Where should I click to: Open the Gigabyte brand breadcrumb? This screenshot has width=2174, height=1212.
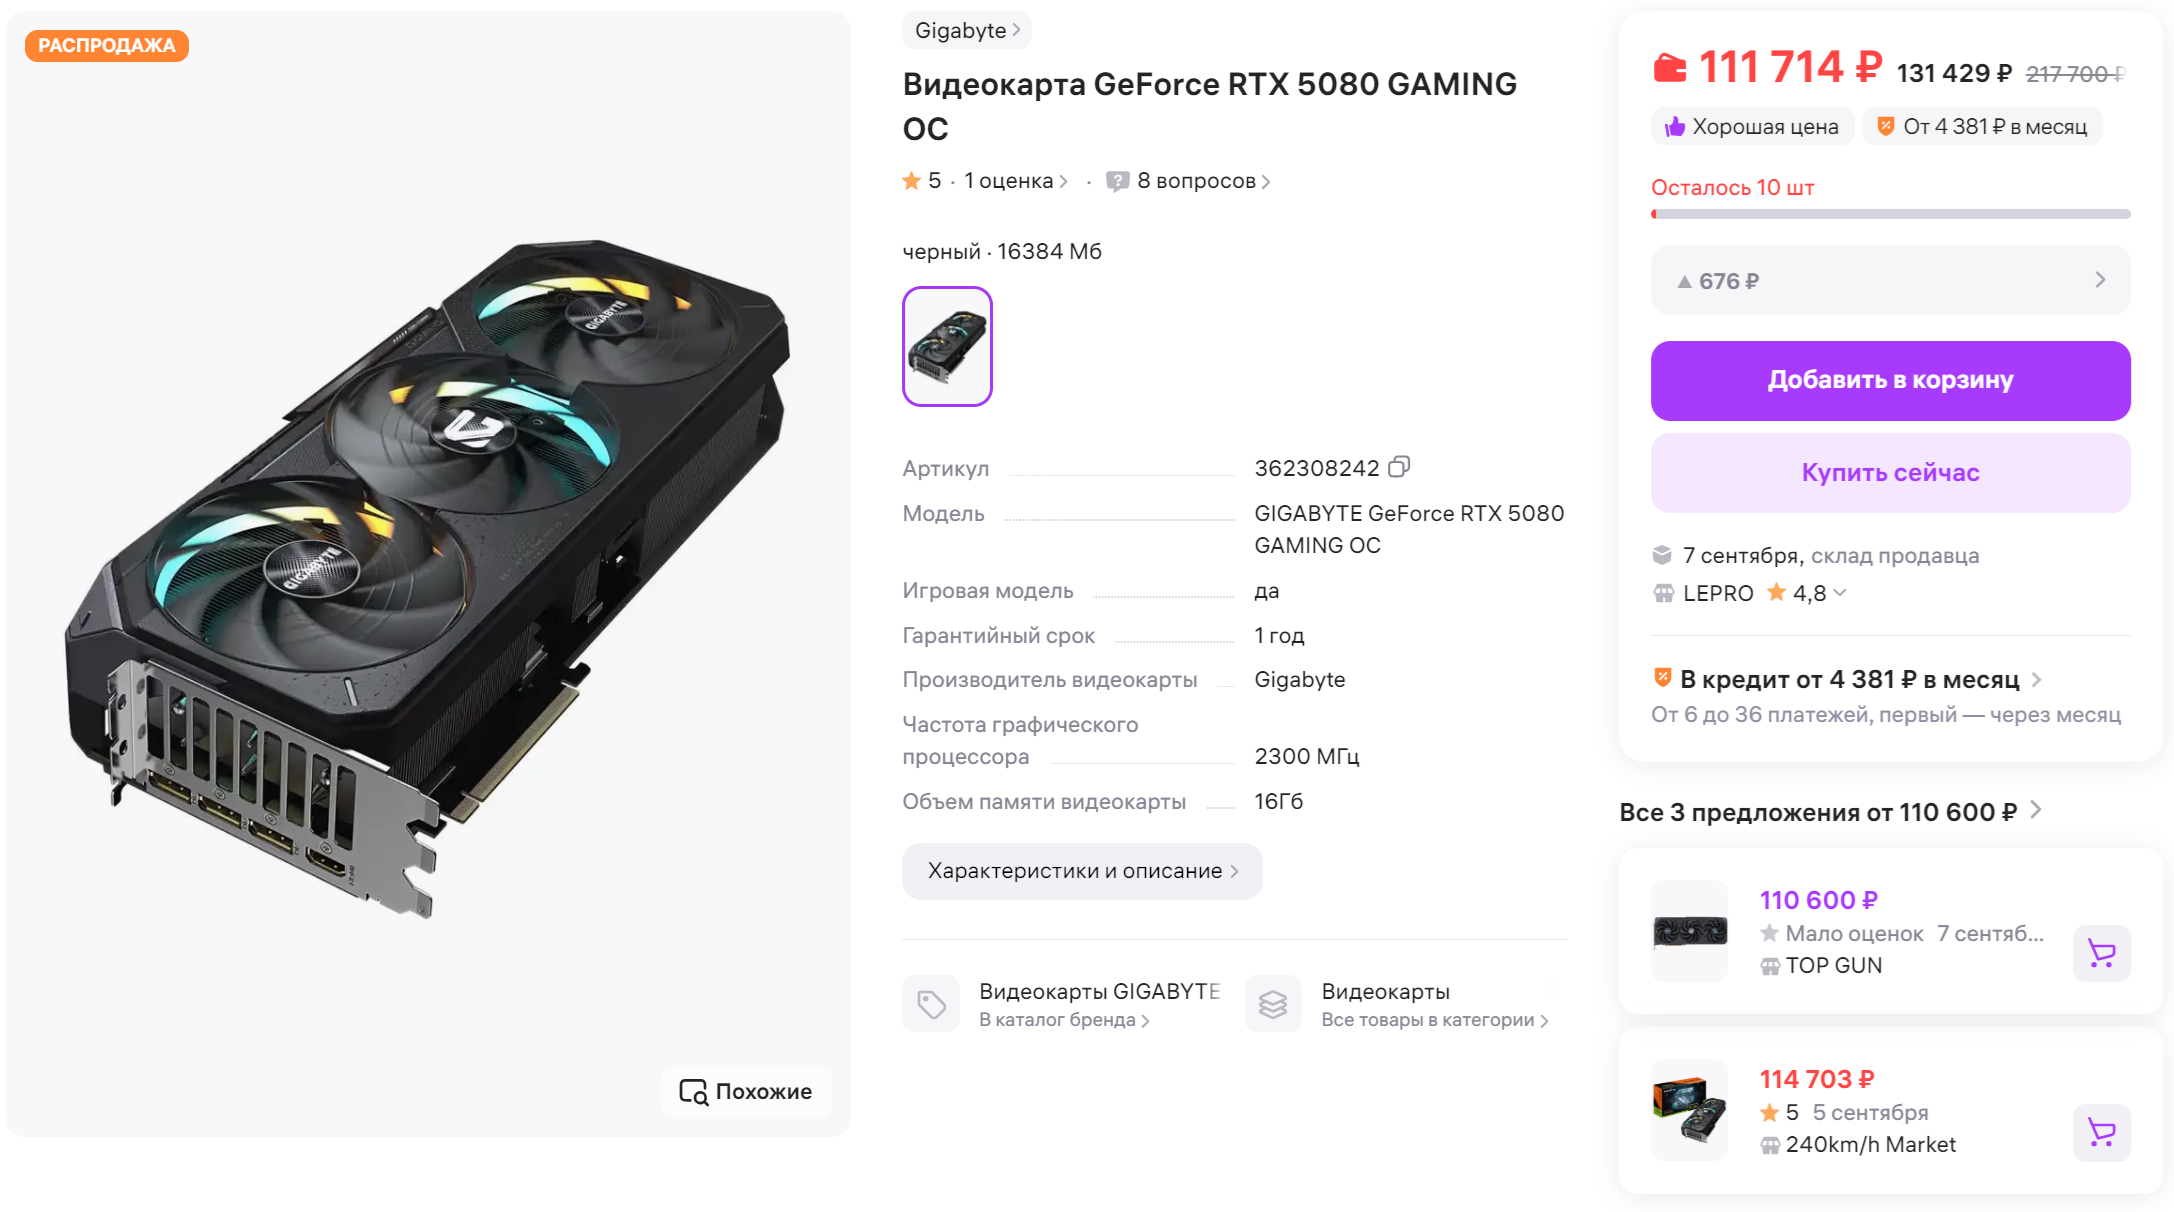pyautogui.click(x=966, y=30)
